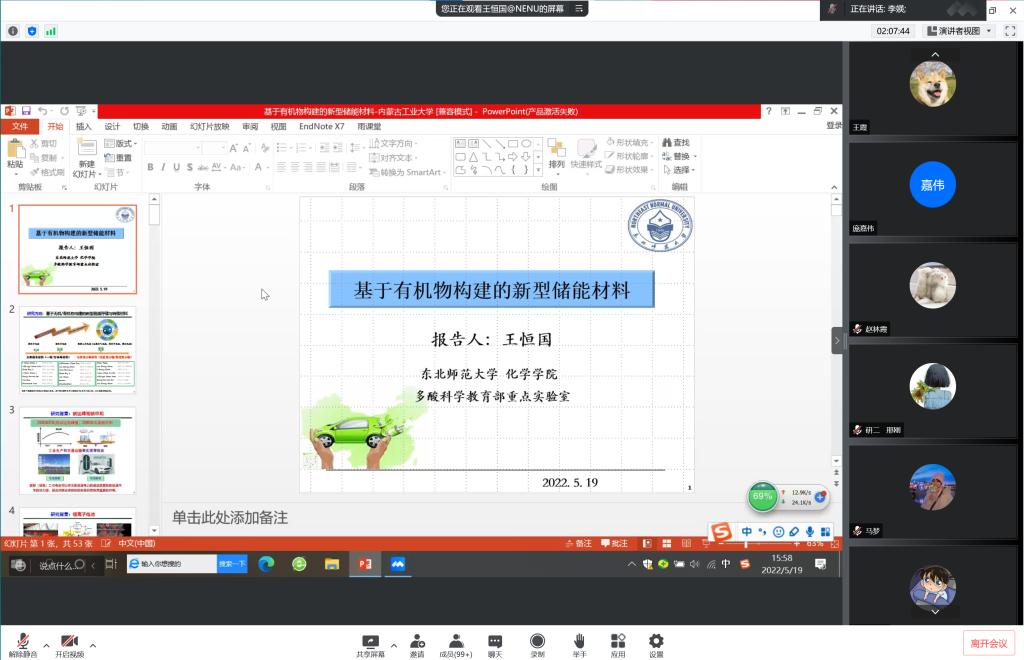Image resolution: width=1024 pixels, height=660 pixels.
Task: Switch to the Insert ribbon tab
Action: point(84,127)
